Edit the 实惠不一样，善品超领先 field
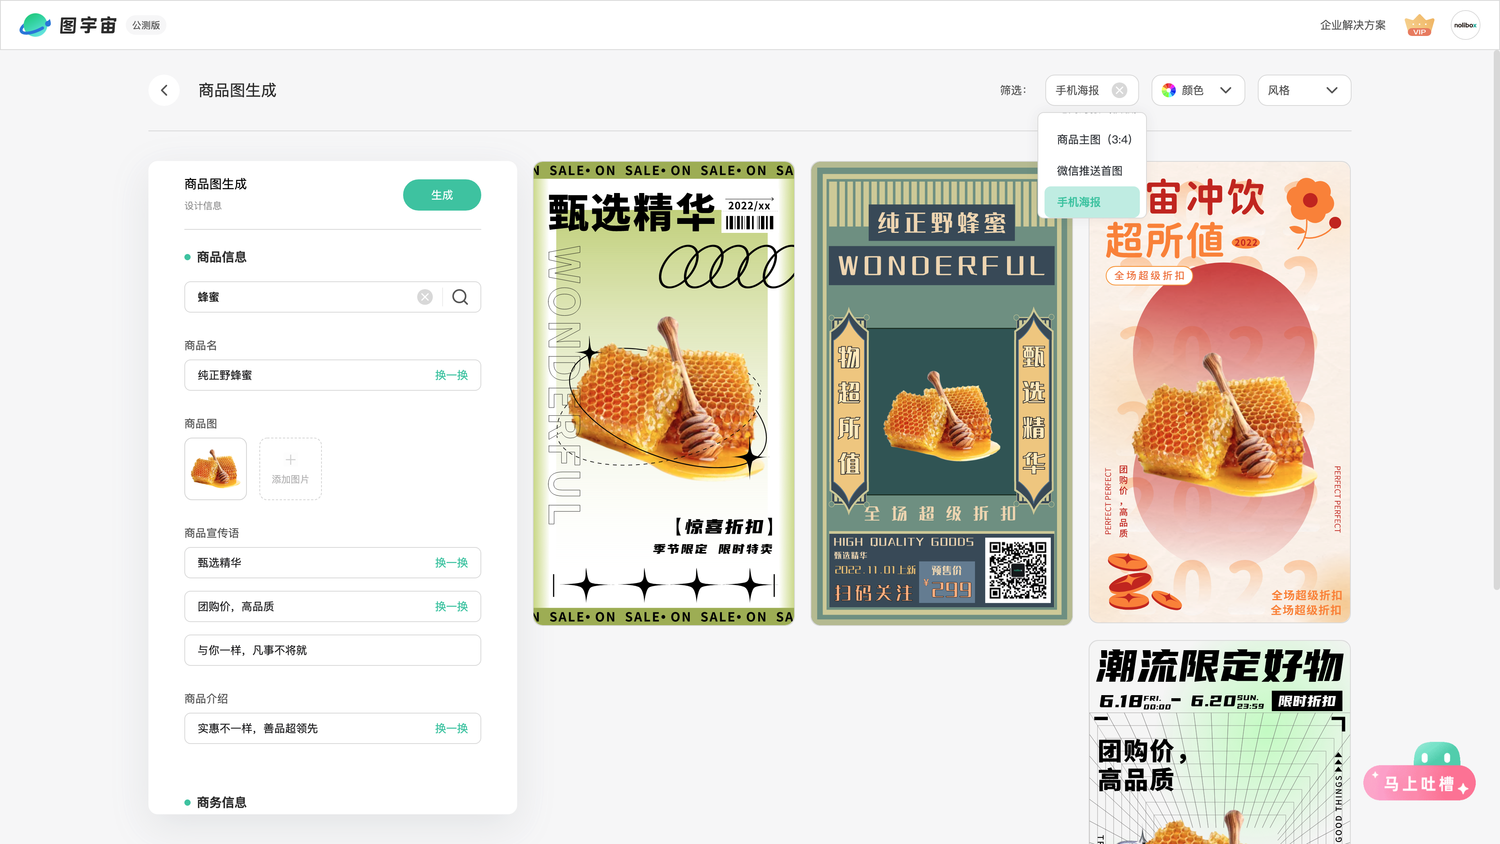Screen dimensions: 1500x844 pos(332,728)
